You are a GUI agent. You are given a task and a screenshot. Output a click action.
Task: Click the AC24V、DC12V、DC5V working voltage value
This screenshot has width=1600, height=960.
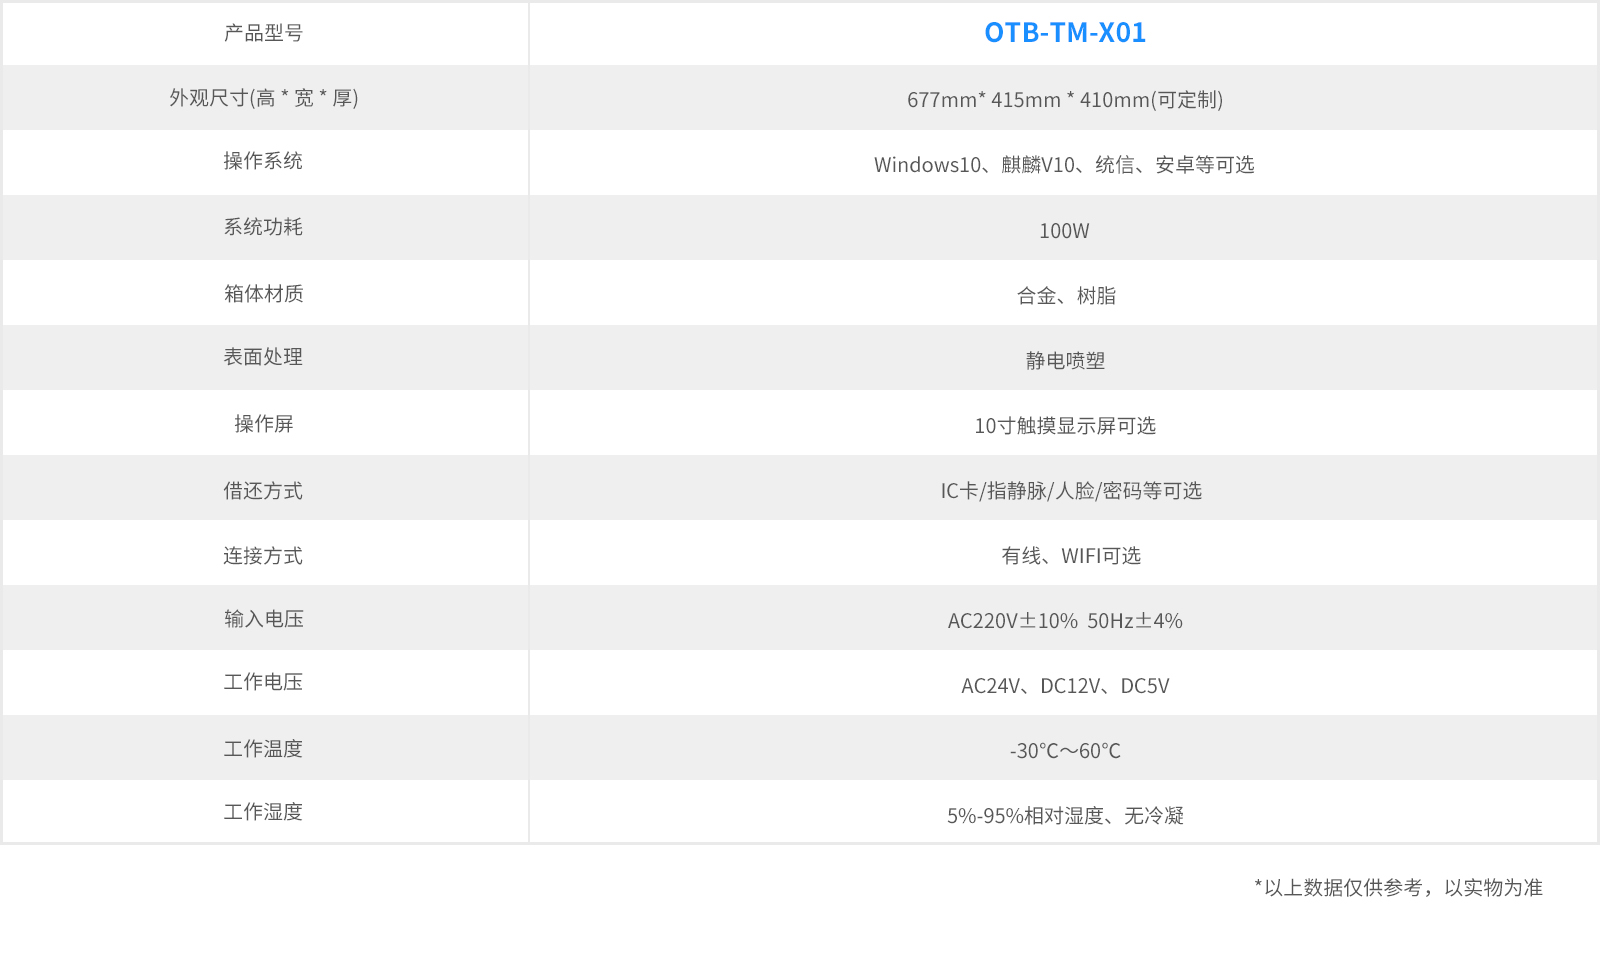point(1065,686)
